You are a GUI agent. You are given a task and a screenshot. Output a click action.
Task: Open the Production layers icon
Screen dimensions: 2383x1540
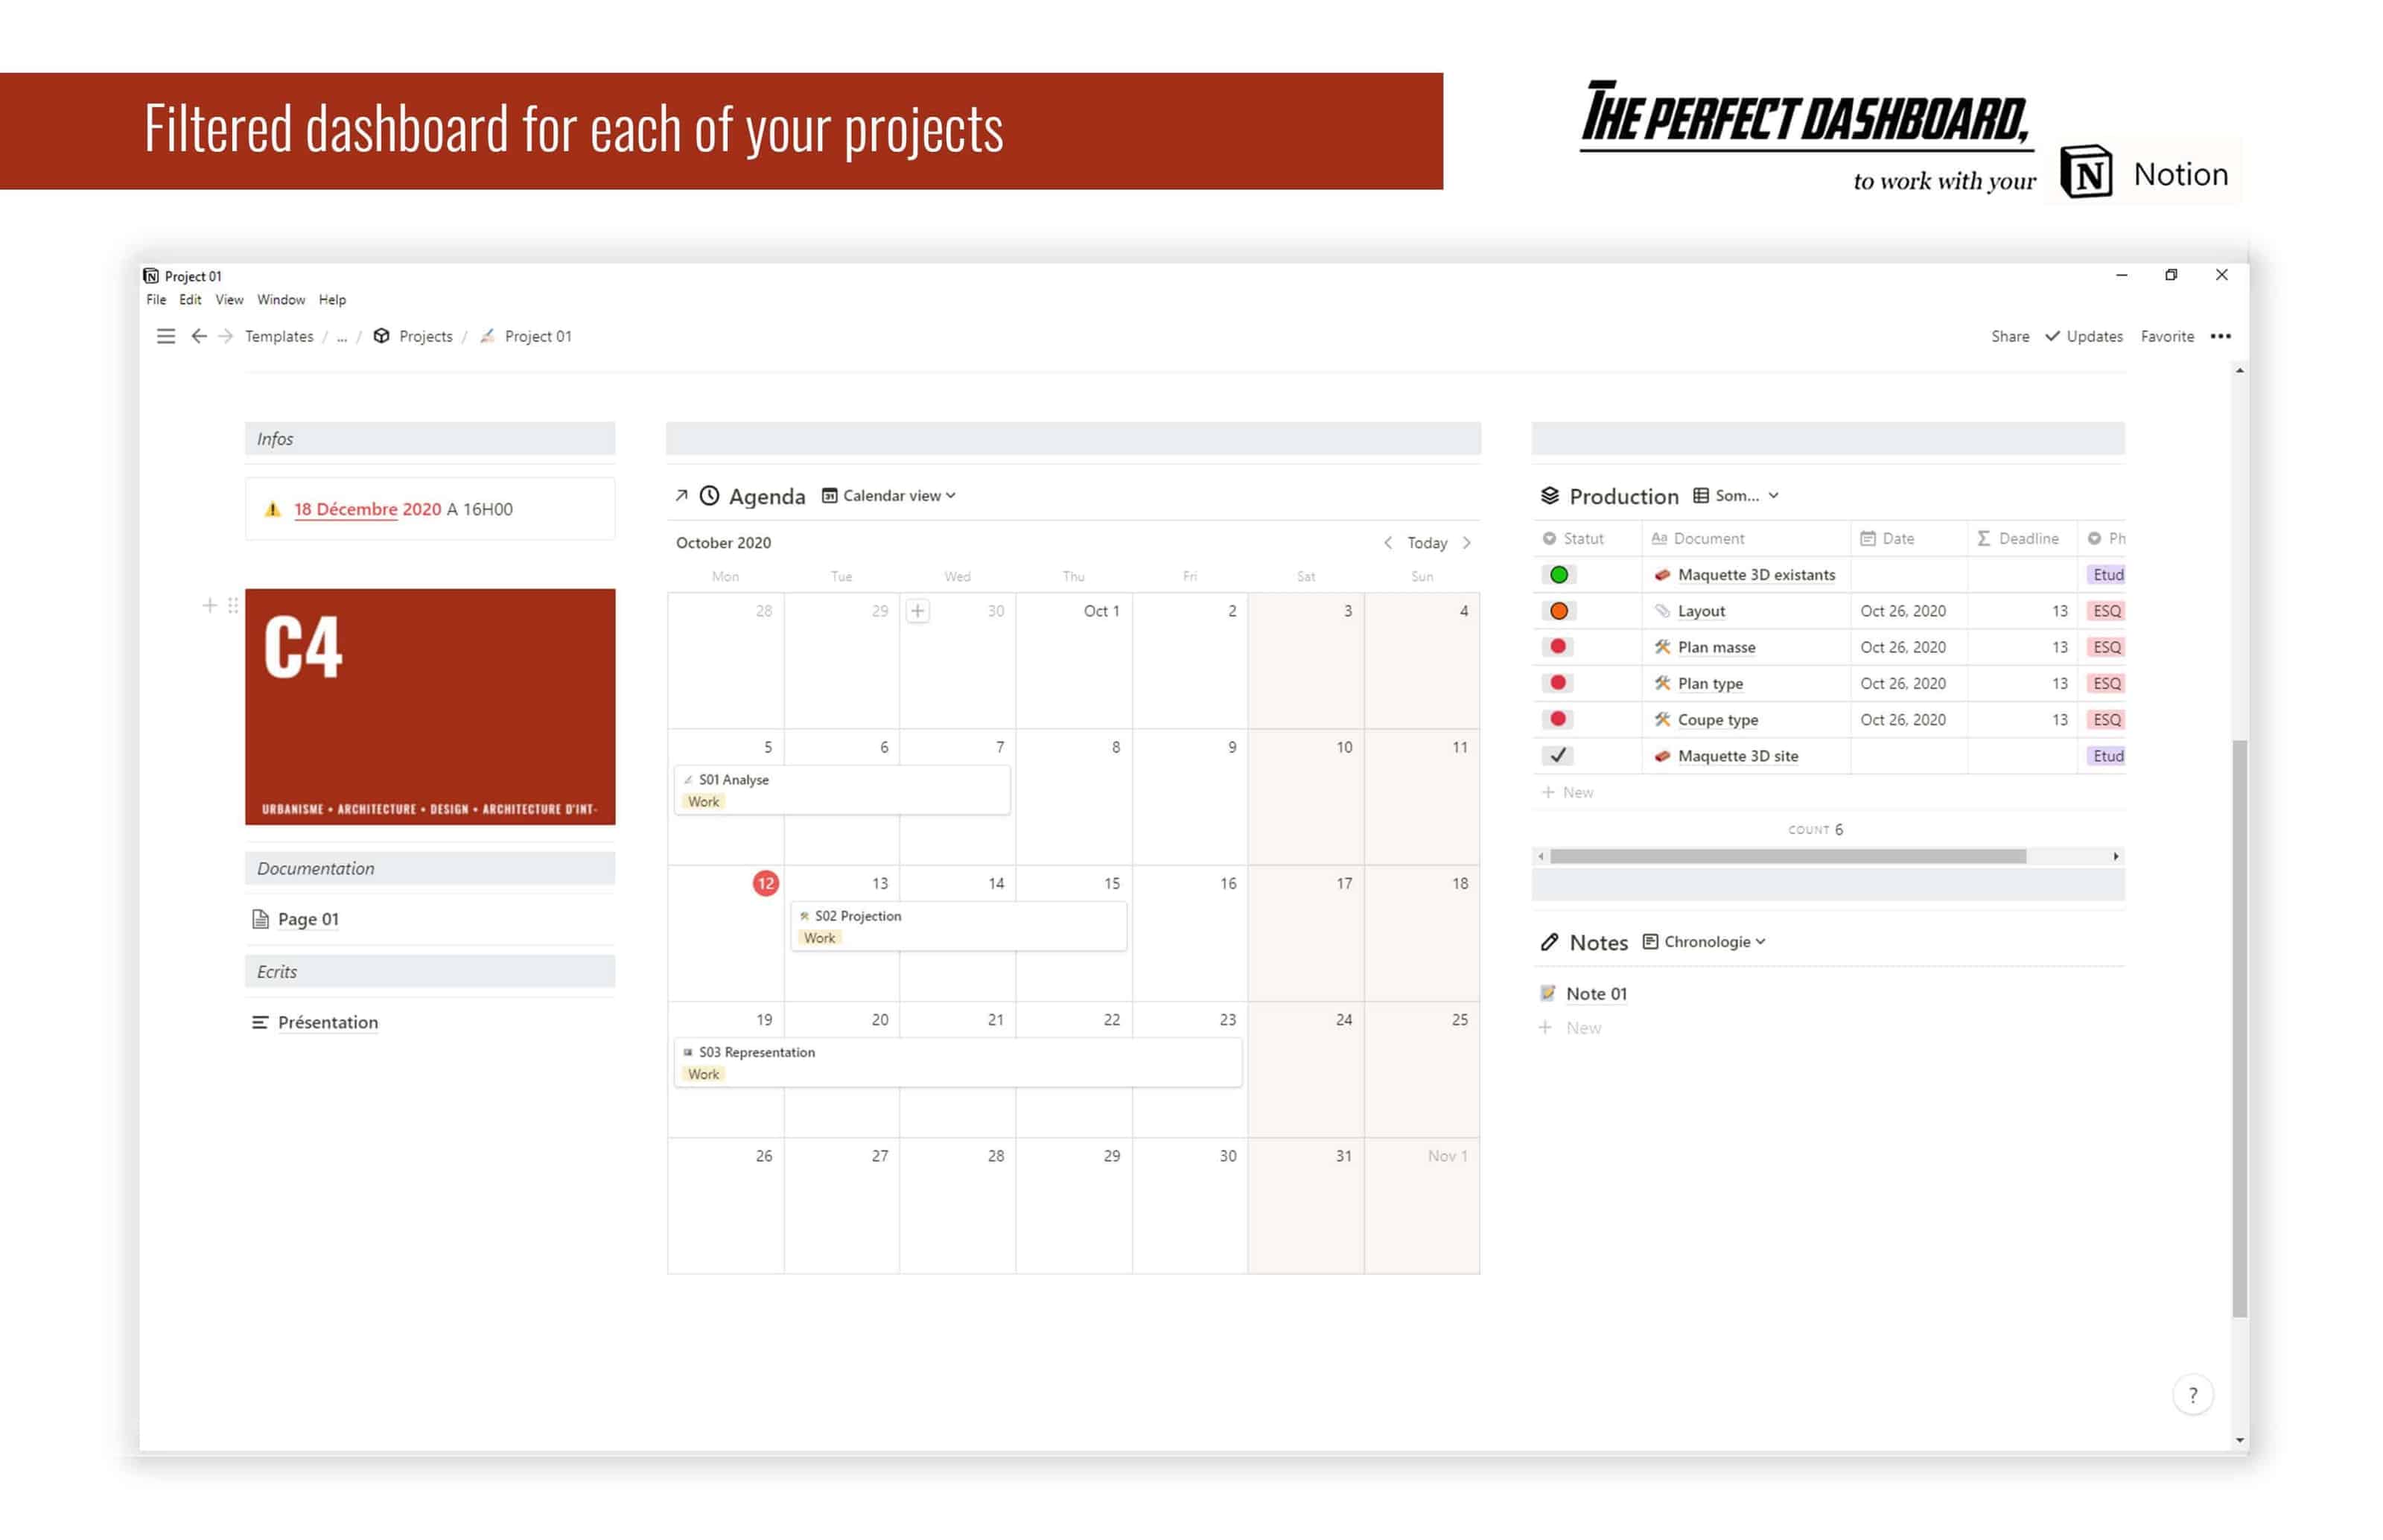(1549, 495)
